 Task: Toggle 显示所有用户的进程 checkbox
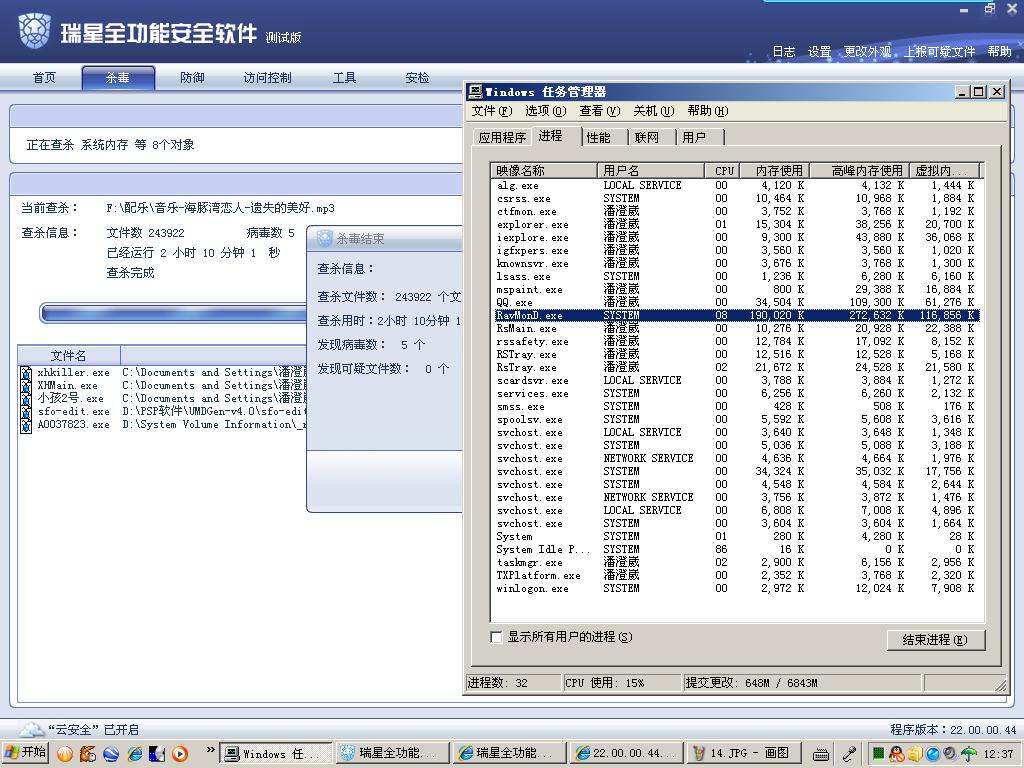pos(496,637)
